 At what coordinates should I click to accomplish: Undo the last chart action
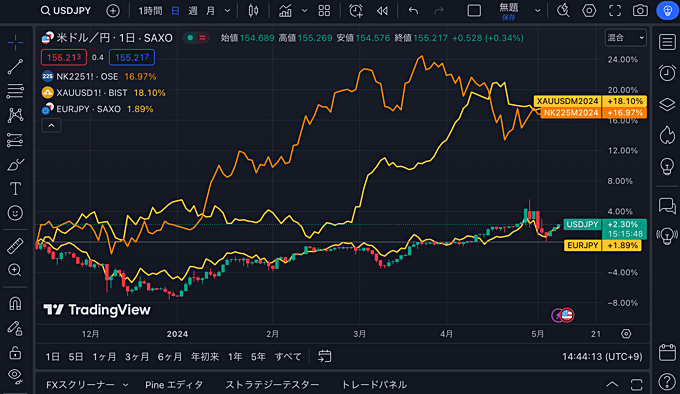point(413,11)
